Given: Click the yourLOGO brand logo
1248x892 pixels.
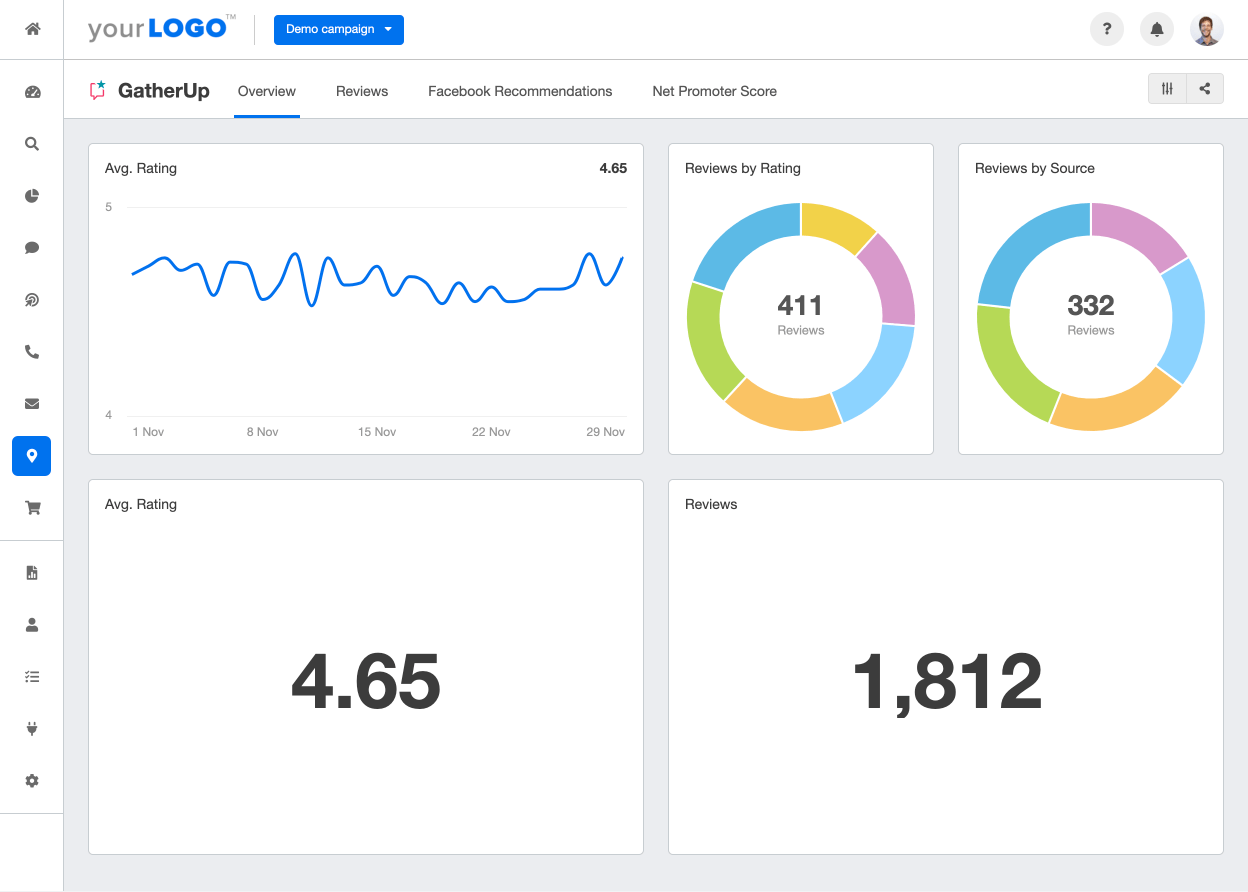Looking at the screenshot, I should 162,29.
